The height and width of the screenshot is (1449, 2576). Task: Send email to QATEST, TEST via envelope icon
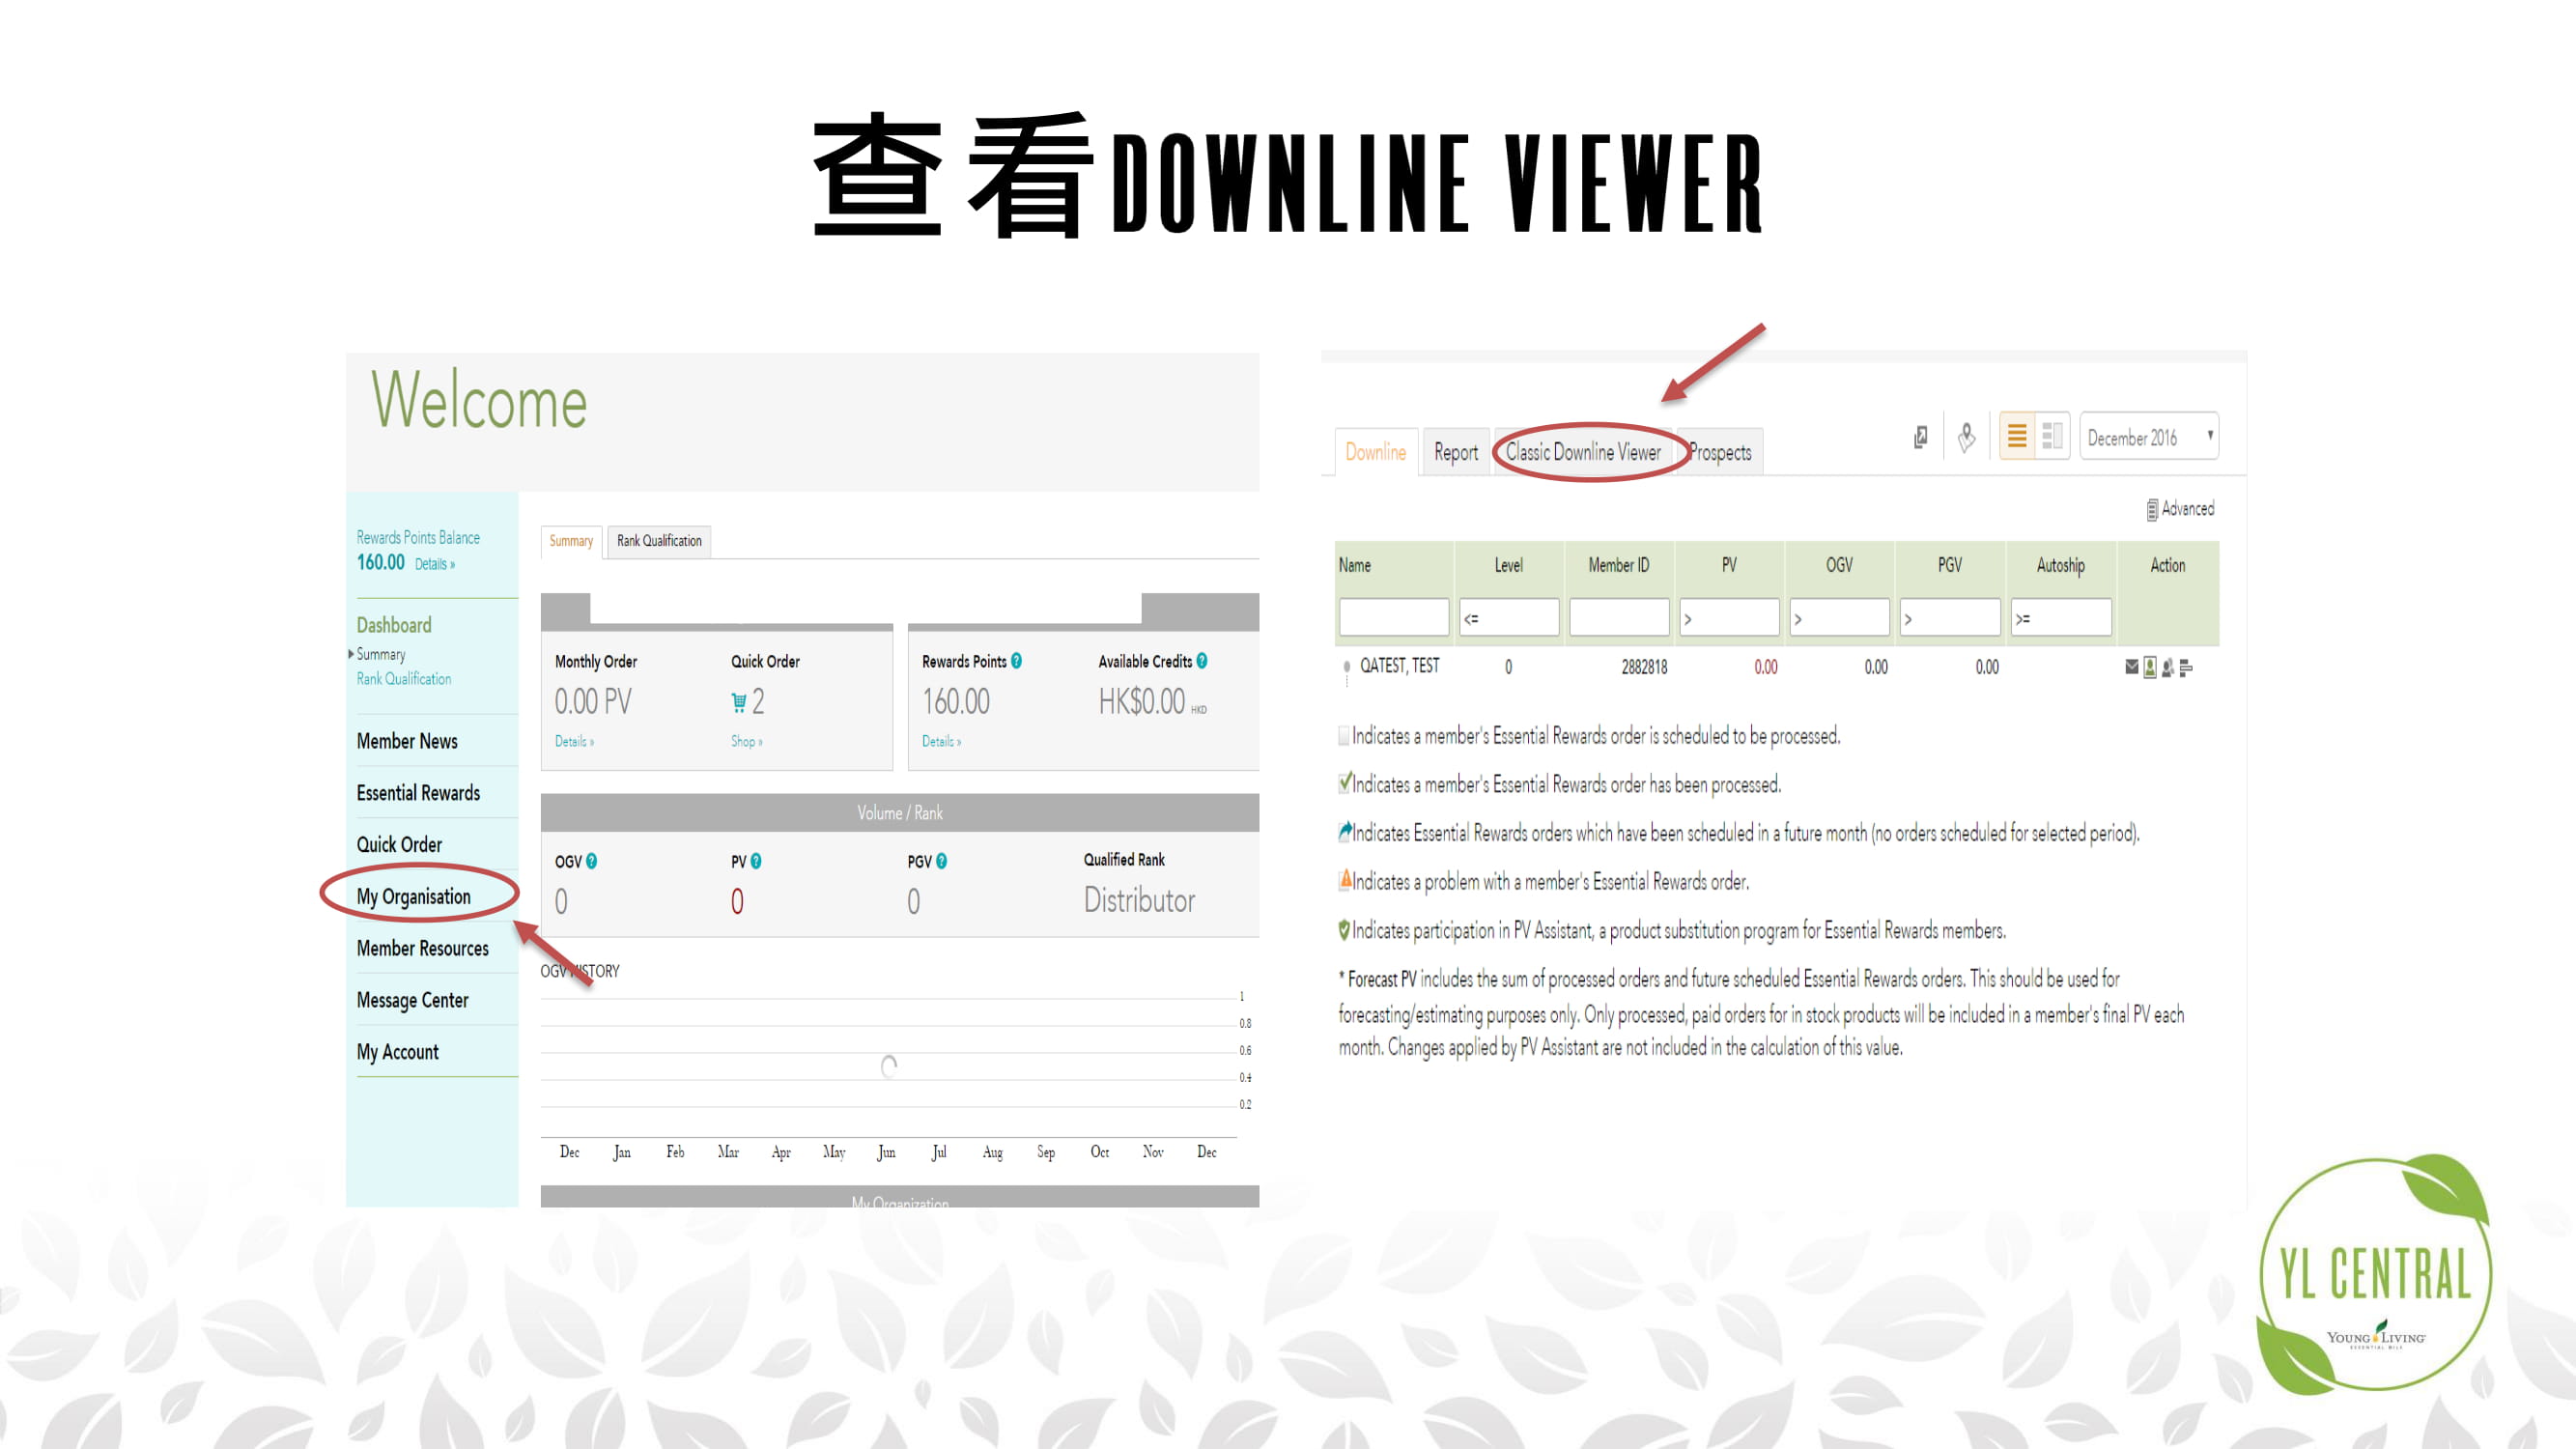tap(2131, 667)
